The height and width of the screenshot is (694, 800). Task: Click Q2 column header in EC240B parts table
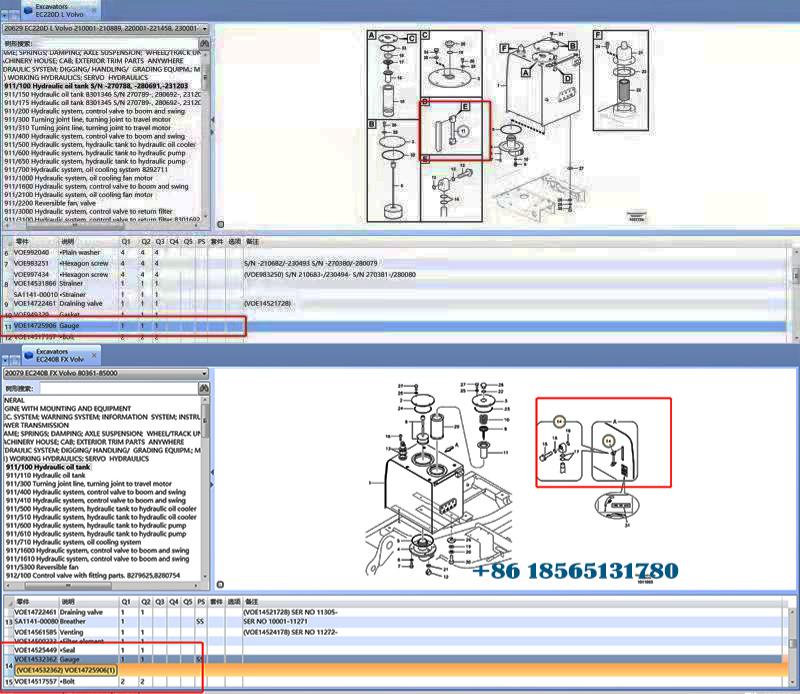tap(146, 602)
